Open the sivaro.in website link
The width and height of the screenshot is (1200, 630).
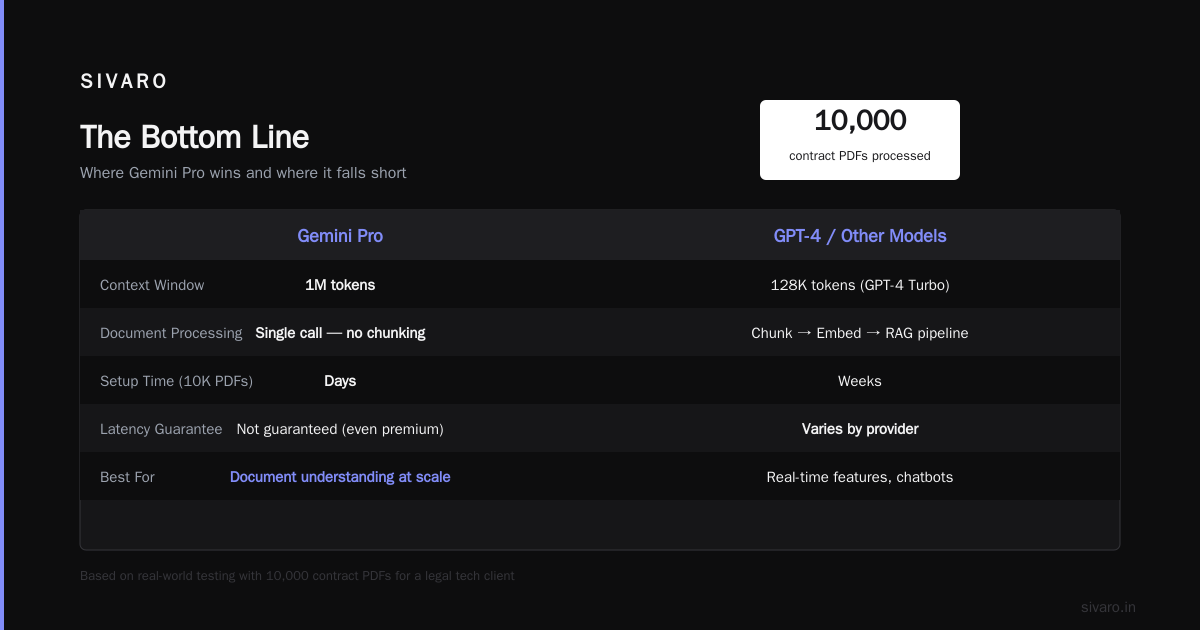pos(1108,607)
